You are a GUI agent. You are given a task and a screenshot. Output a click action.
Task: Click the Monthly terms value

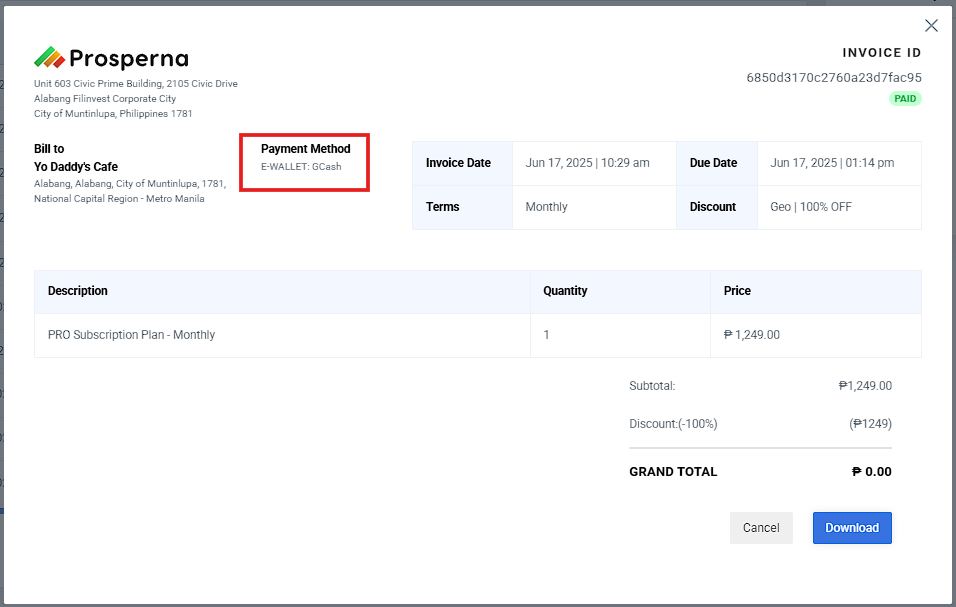pyautogui.click(x=546, y=207)
